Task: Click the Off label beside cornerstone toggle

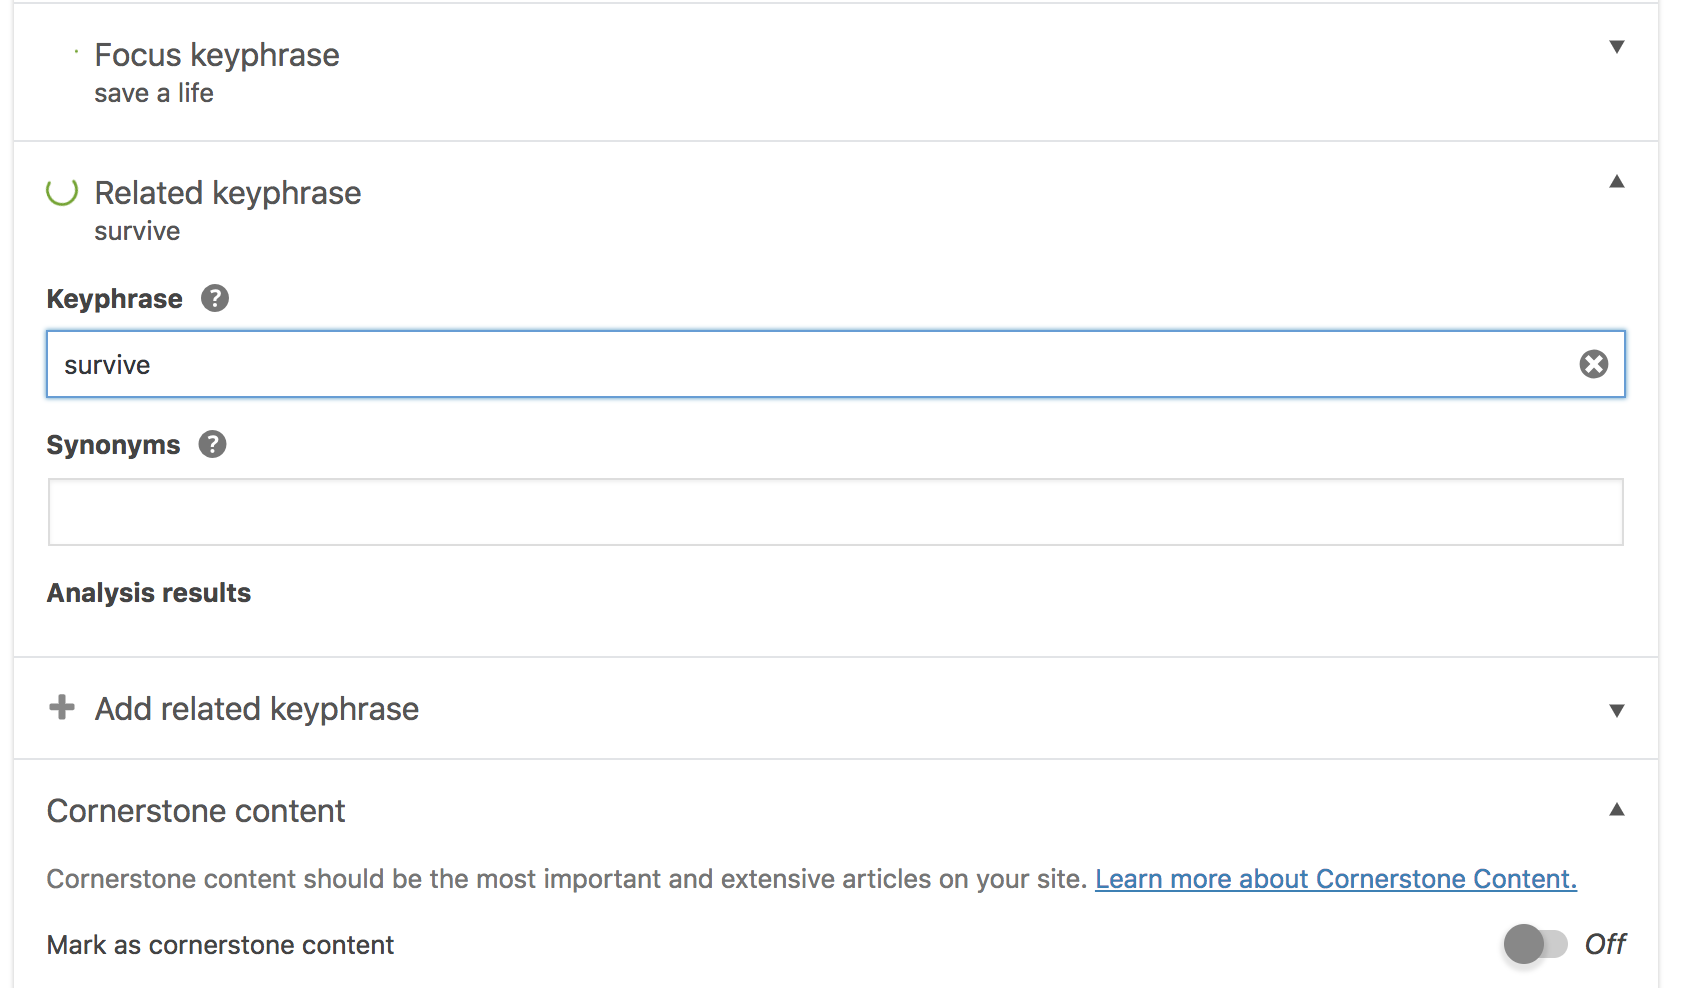Action: pyautogui.click(x=1605, y=944)
